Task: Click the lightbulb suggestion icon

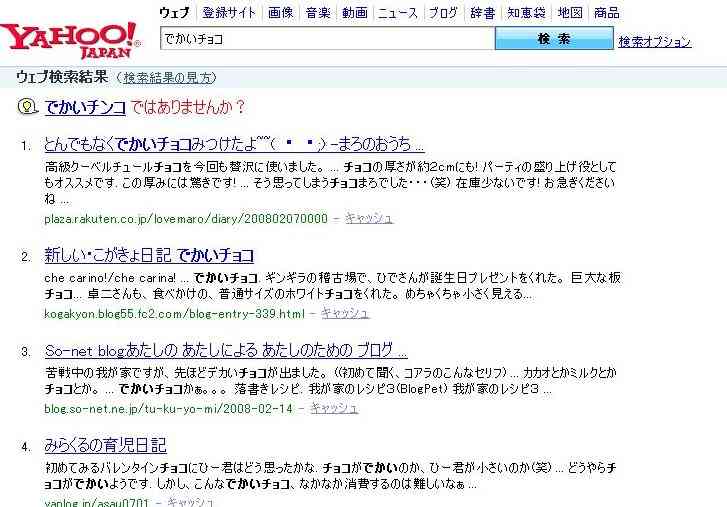Action: (x=27, y=107)
